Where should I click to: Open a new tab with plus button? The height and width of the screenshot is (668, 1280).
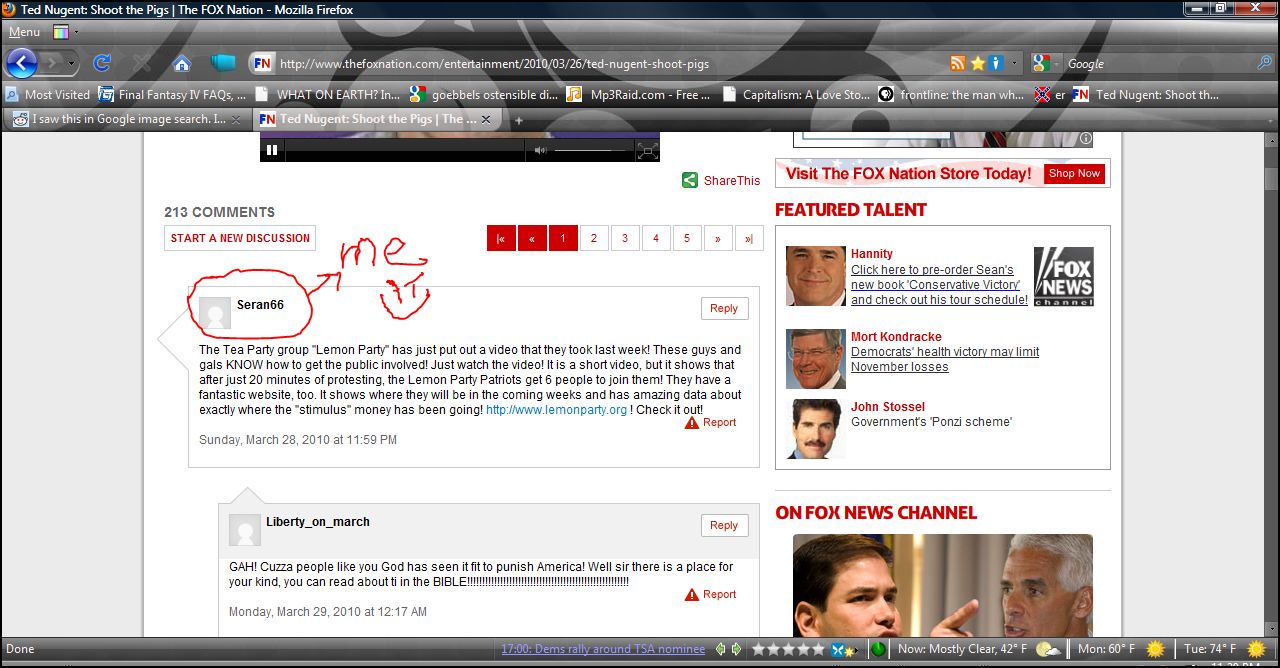[519, 119]
